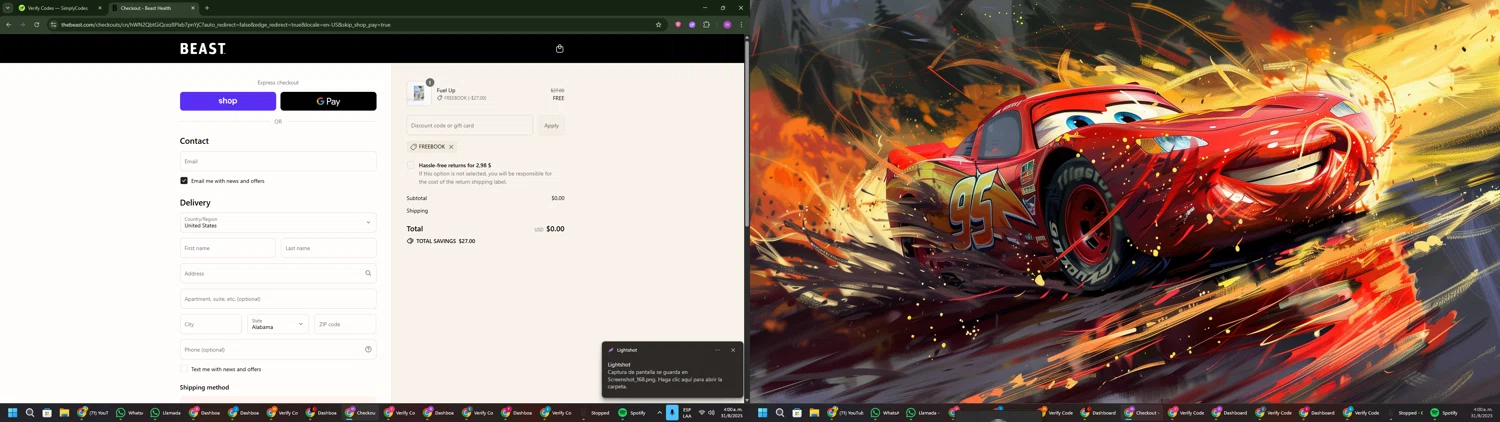Check Hassle-free returns option
Image resolution: width=1500 pixels, height=422 pixels.
411,166
